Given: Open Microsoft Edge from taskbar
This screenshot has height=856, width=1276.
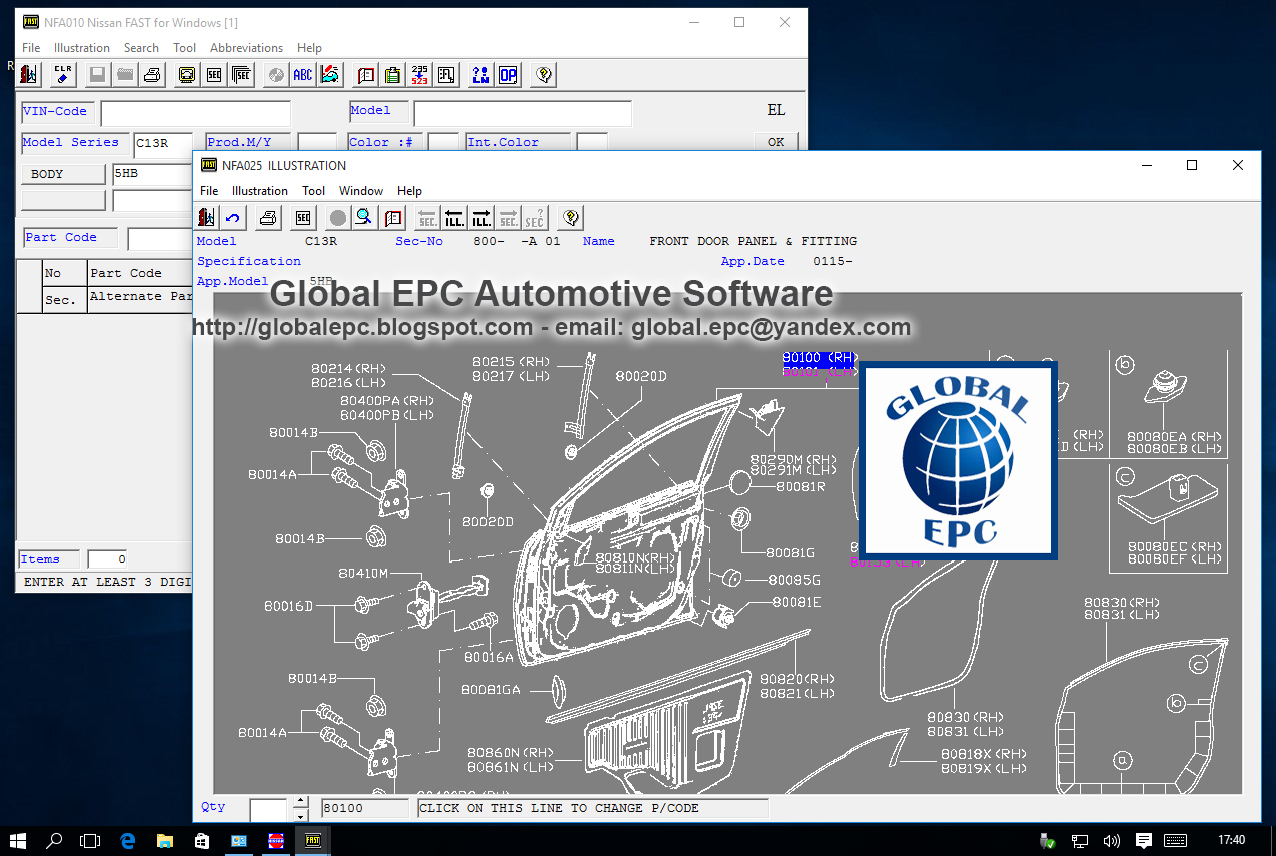Looking at the screenshot, I should point(128,841).
